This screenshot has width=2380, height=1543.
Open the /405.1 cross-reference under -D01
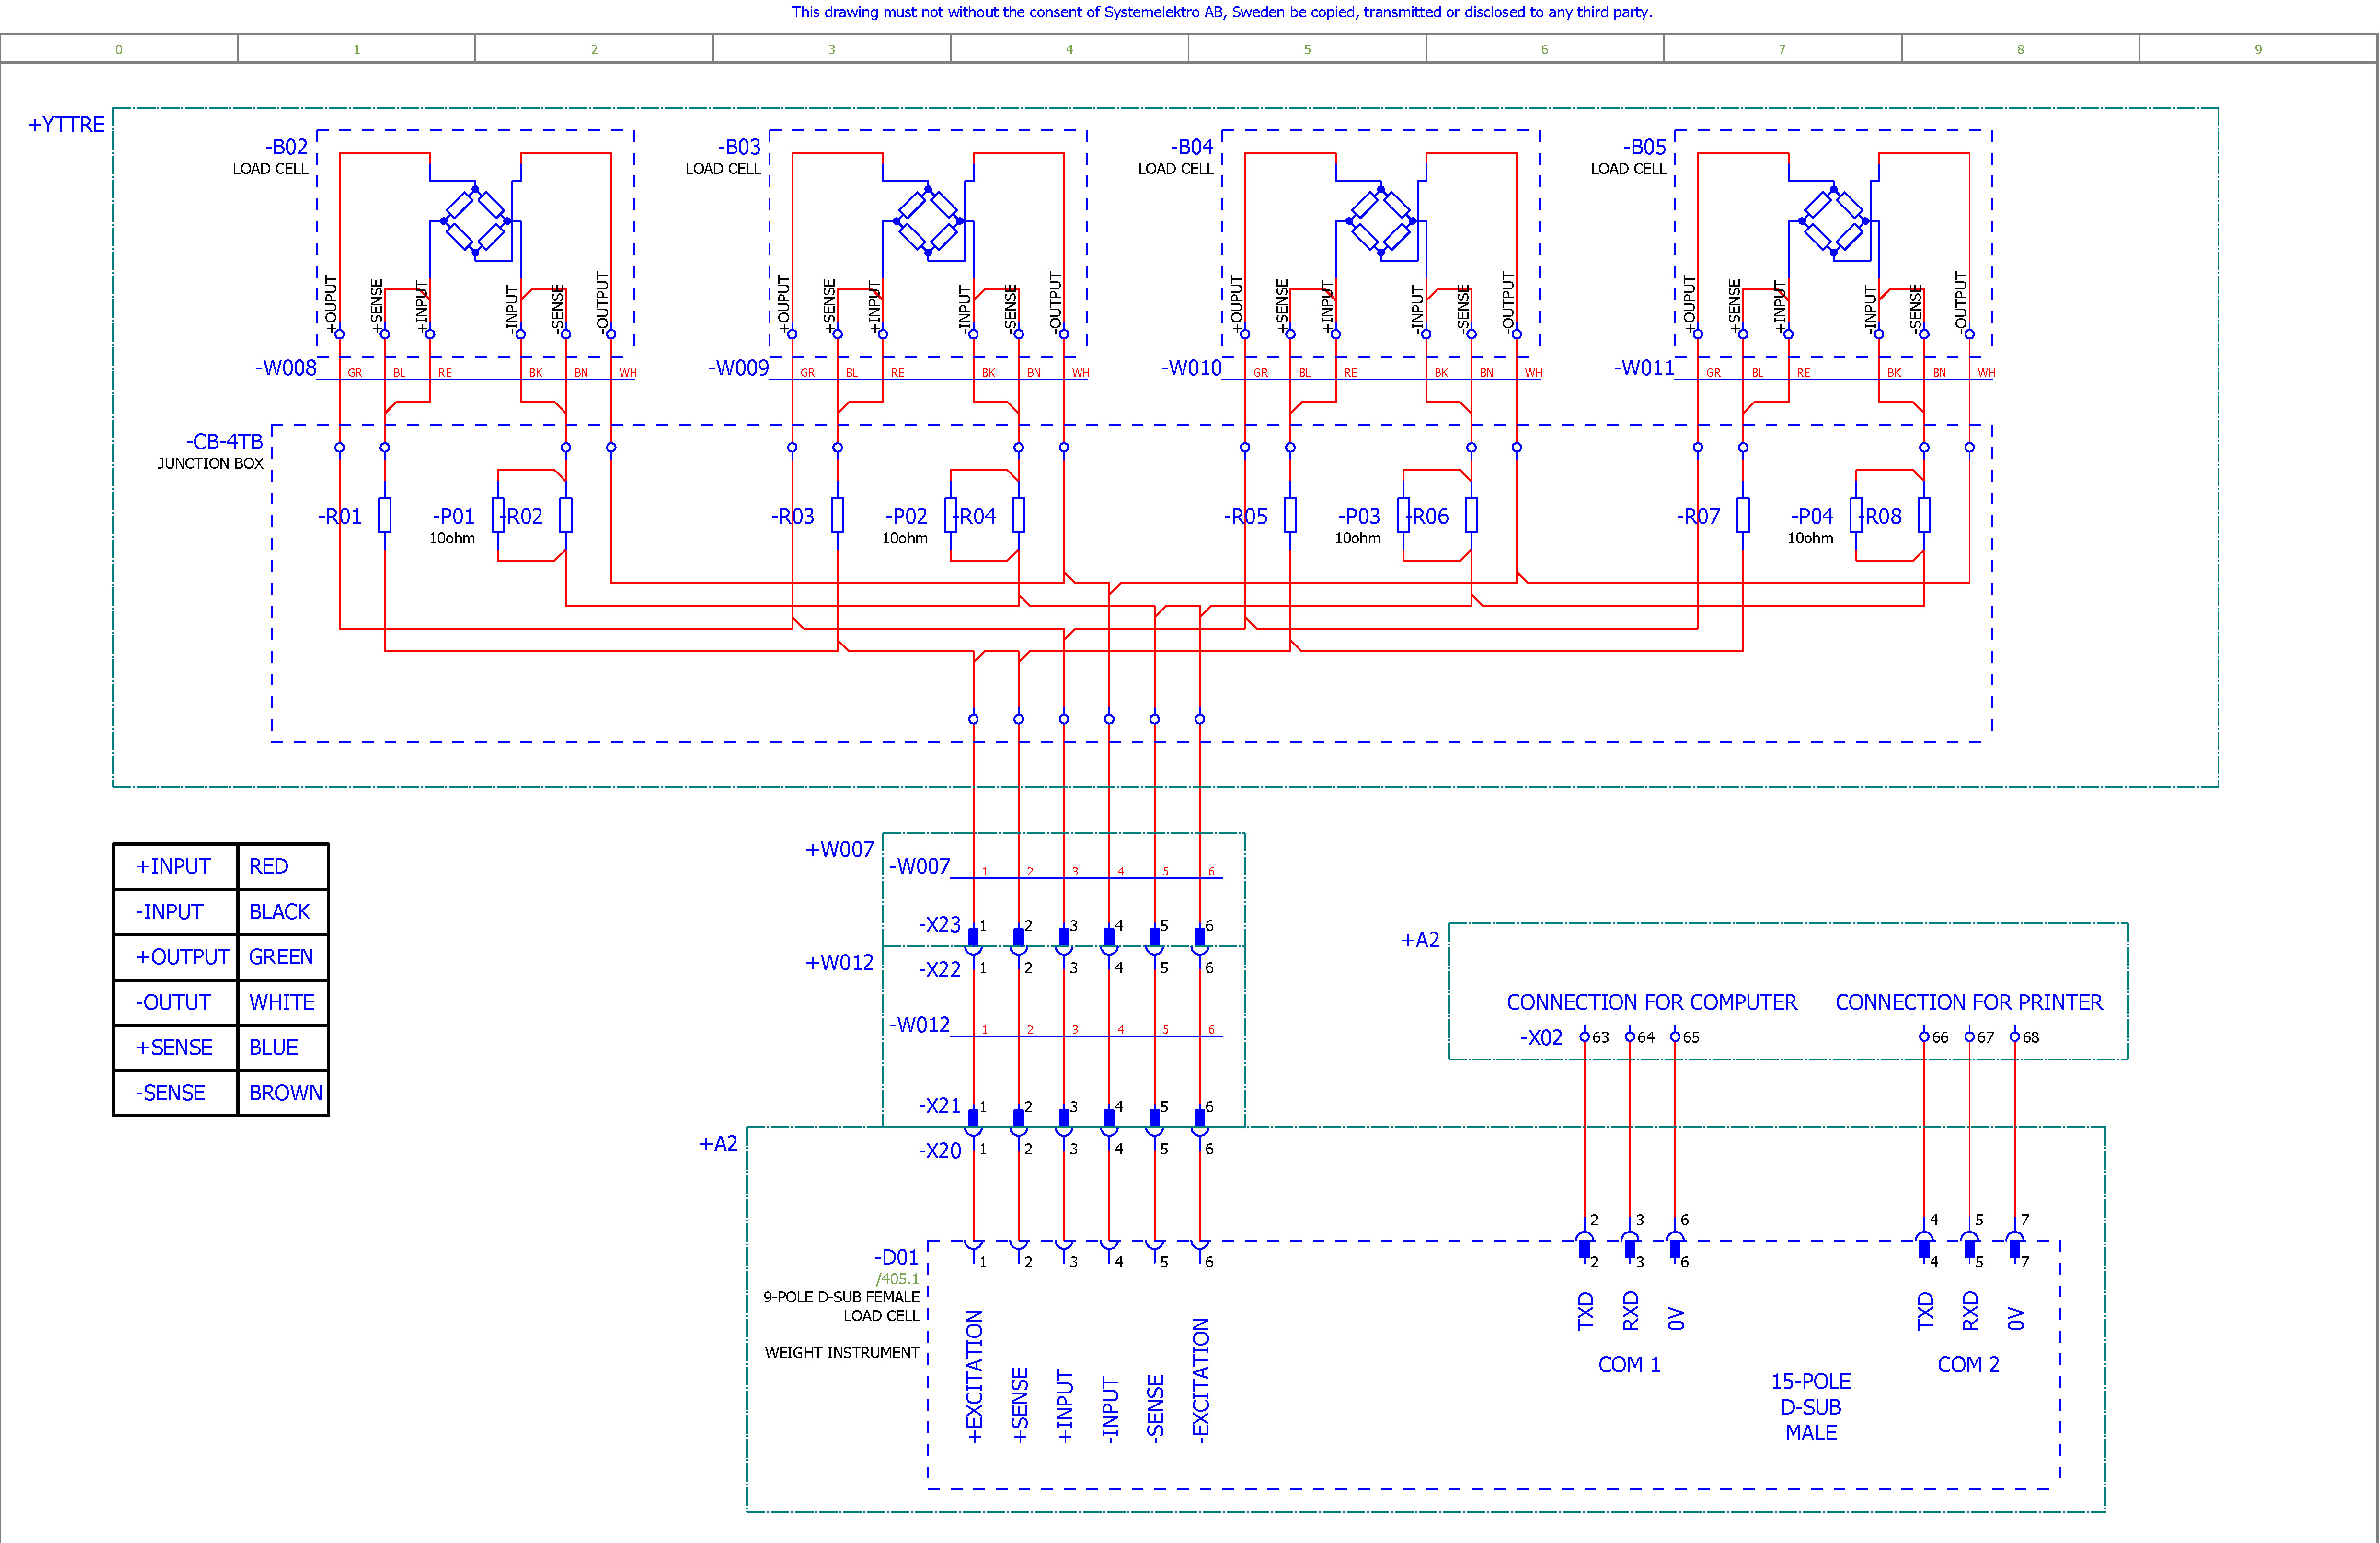(897, 1278)
